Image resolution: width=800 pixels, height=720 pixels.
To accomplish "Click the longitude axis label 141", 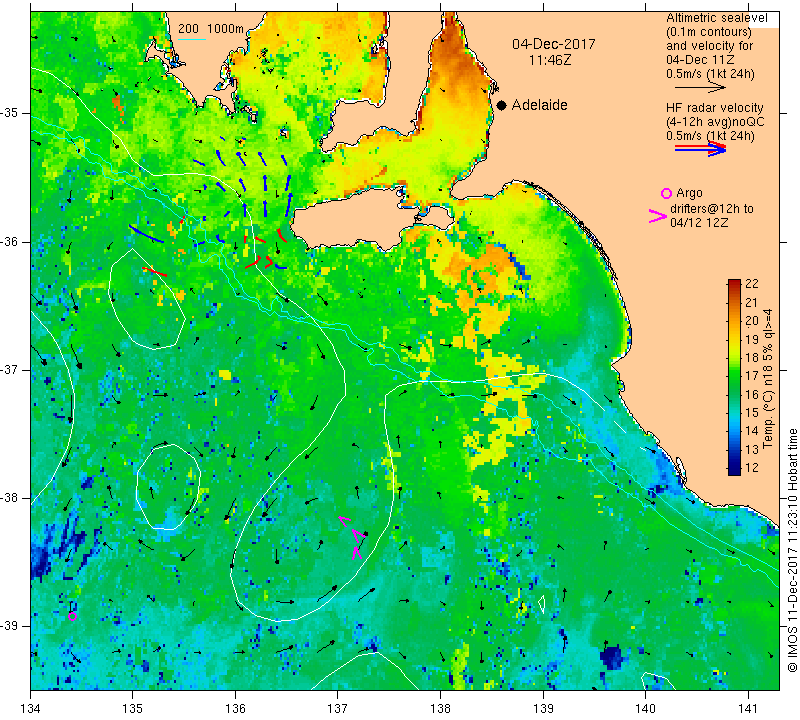I will (x=748, y=709).
